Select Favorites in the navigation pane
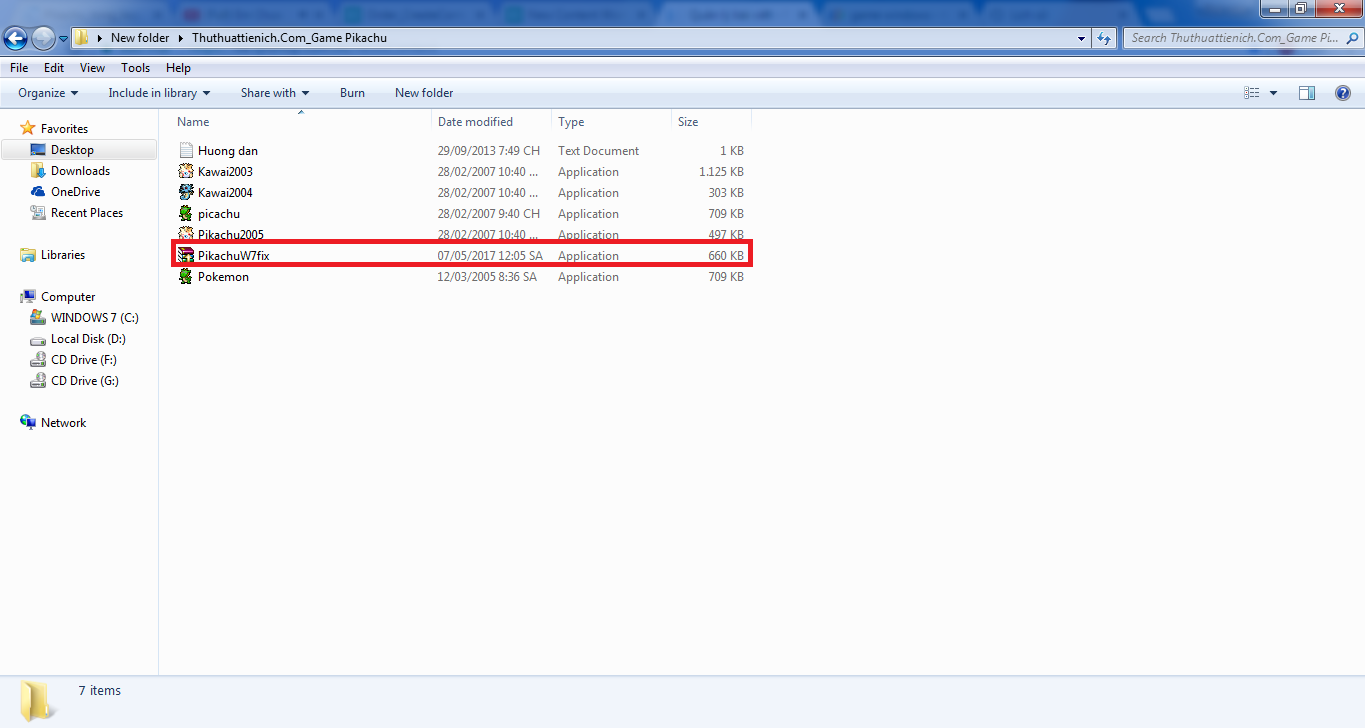Image resolution: width=1365 pixels, height=728 pixels. click(x=64, y=129)
